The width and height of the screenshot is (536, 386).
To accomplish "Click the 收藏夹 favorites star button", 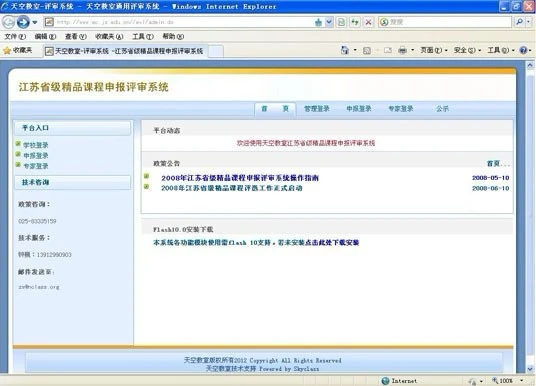I will 17,51.
